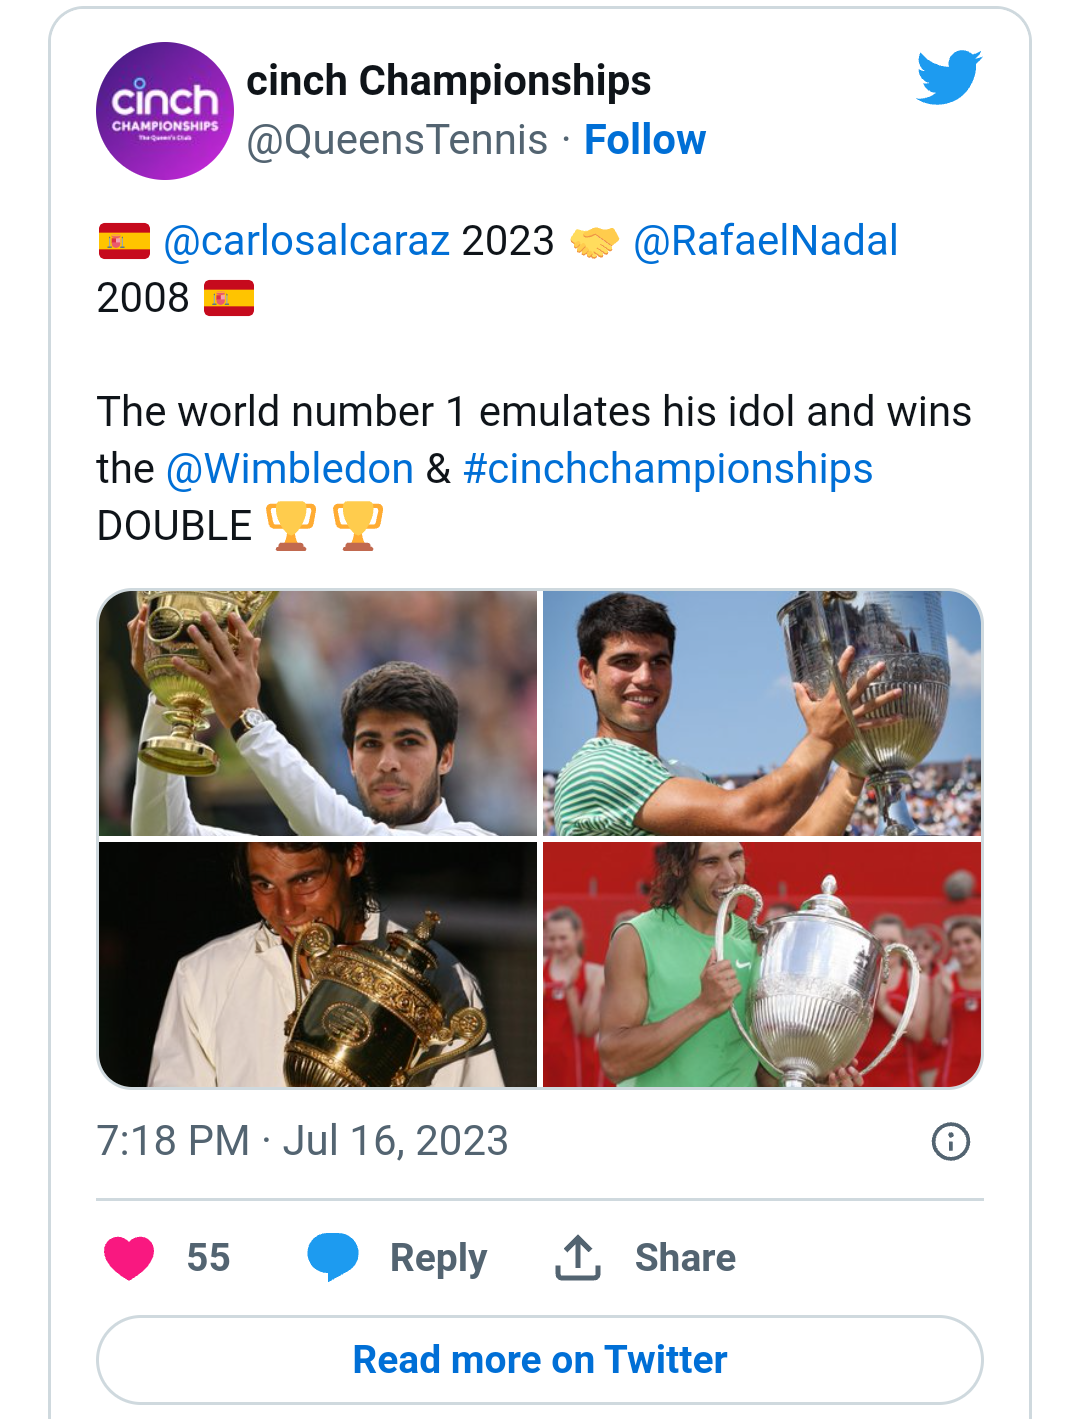
Task: Open the cinch Championships profile avatar
Action: click(x=165, y=111)
